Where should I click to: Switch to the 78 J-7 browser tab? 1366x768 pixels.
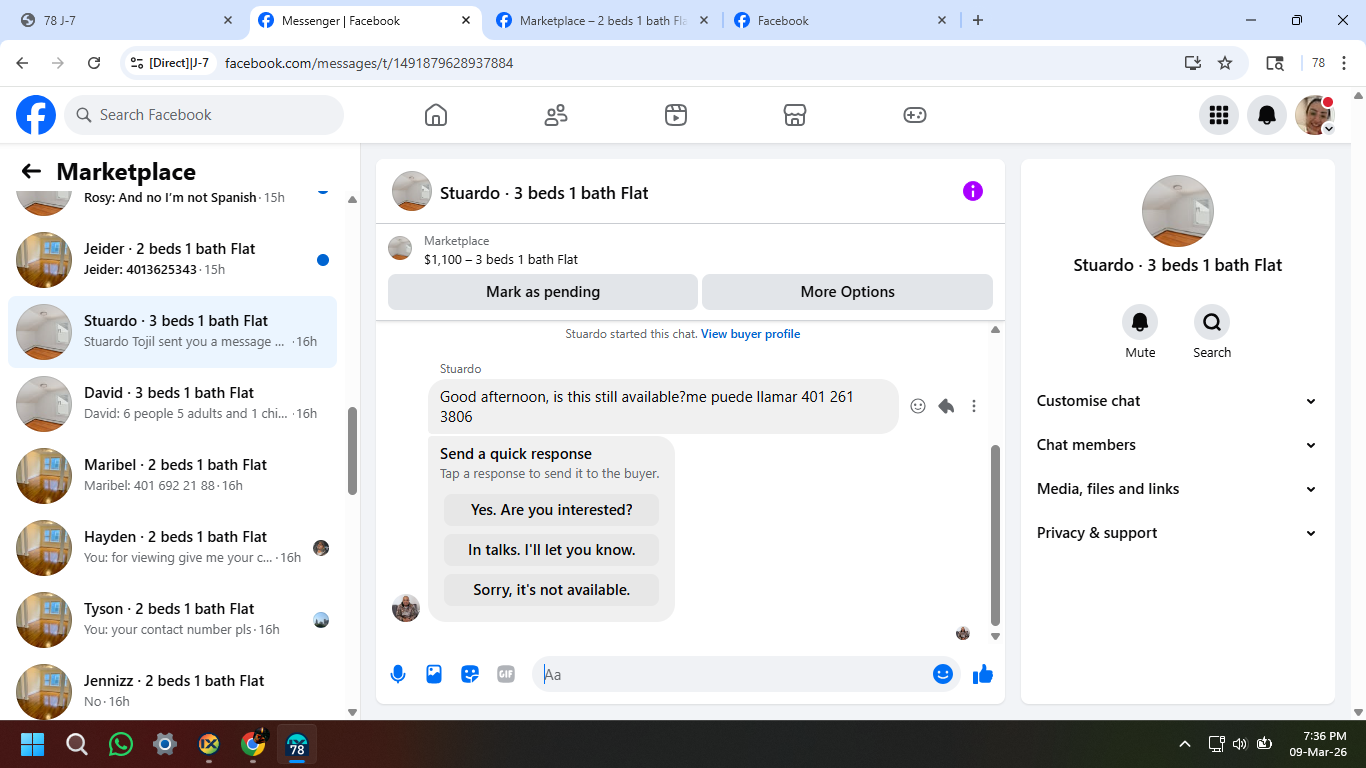click(x=125, y=20)
